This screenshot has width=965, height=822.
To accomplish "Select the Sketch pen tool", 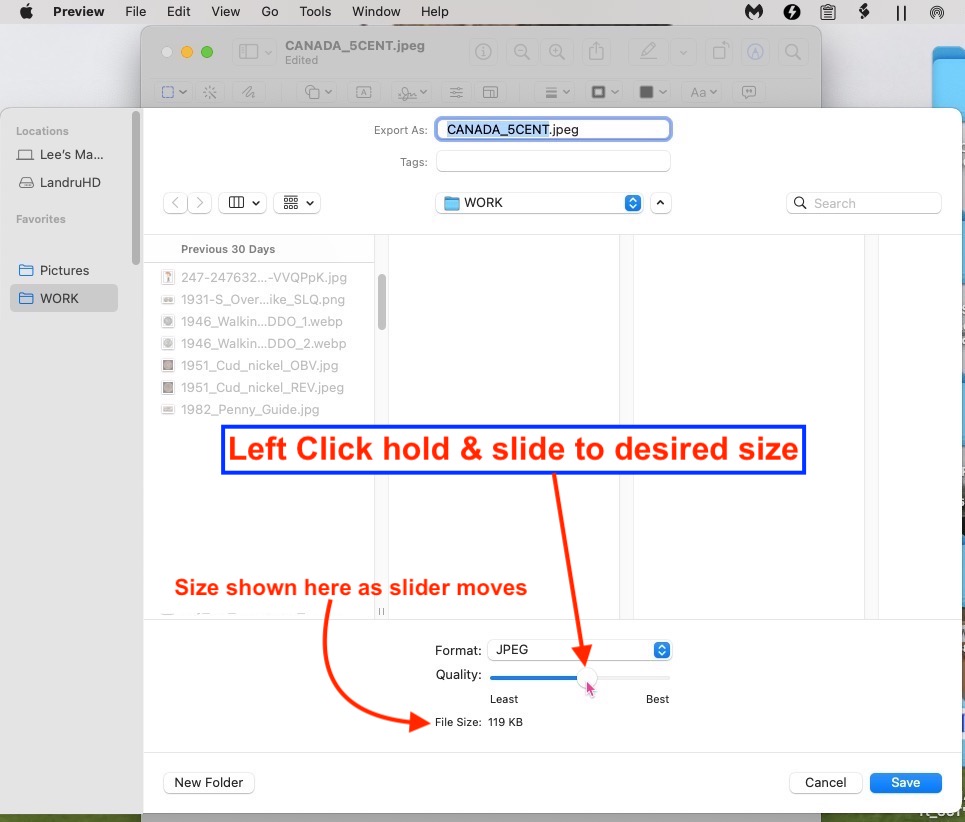I will (248, 92).
